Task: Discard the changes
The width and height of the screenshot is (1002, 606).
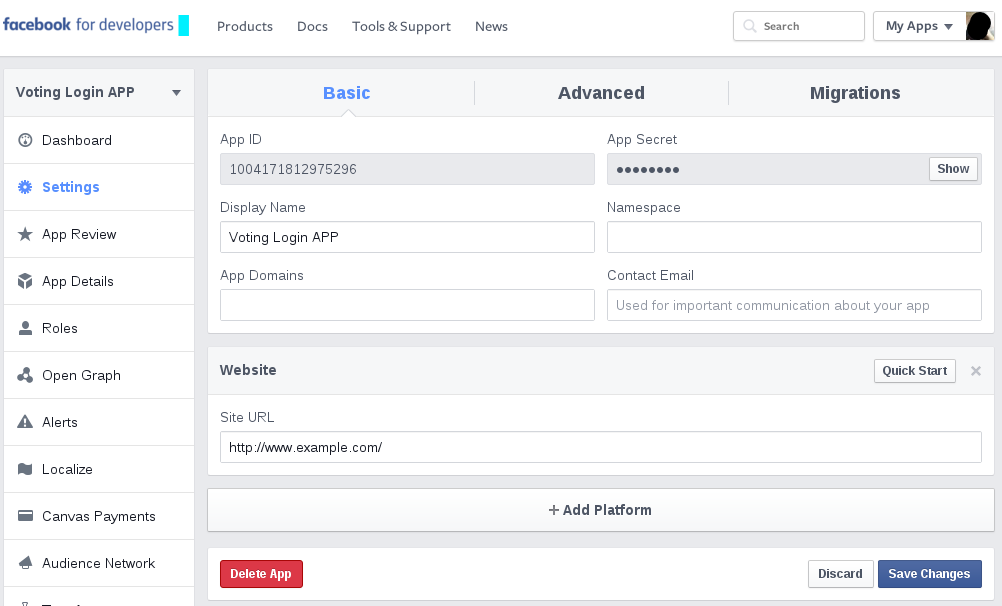Action: click(840, 574)
